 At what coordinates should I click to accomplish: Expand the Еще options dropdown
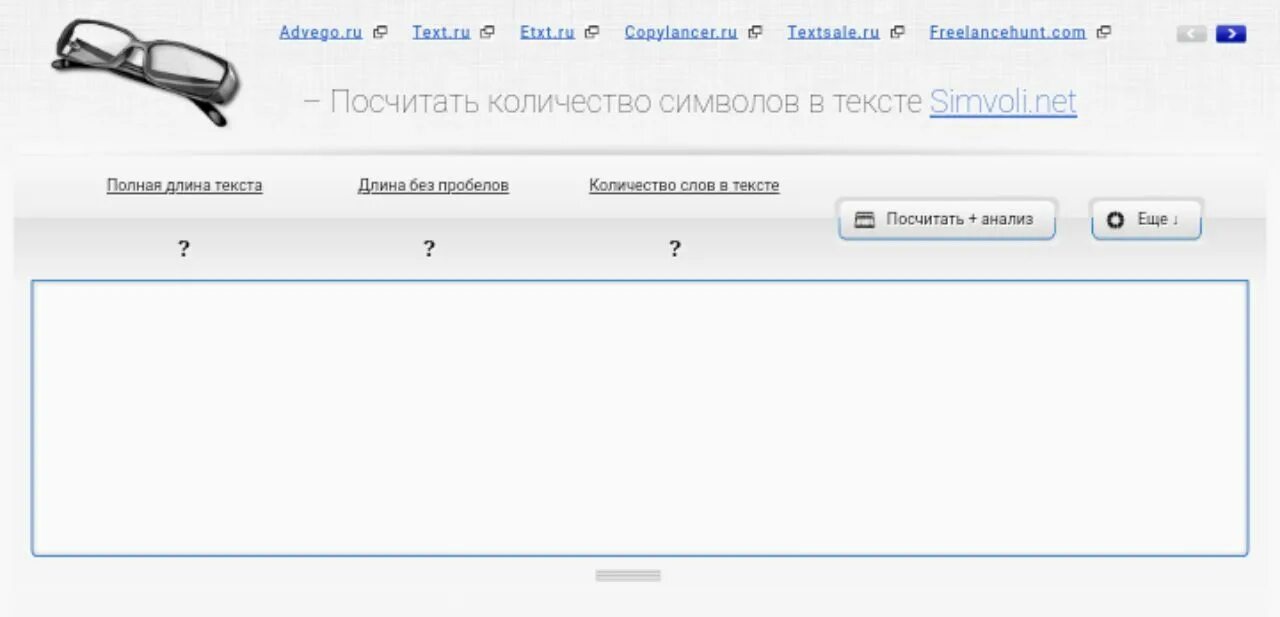pyautogui.click(x=1146, y=219)
